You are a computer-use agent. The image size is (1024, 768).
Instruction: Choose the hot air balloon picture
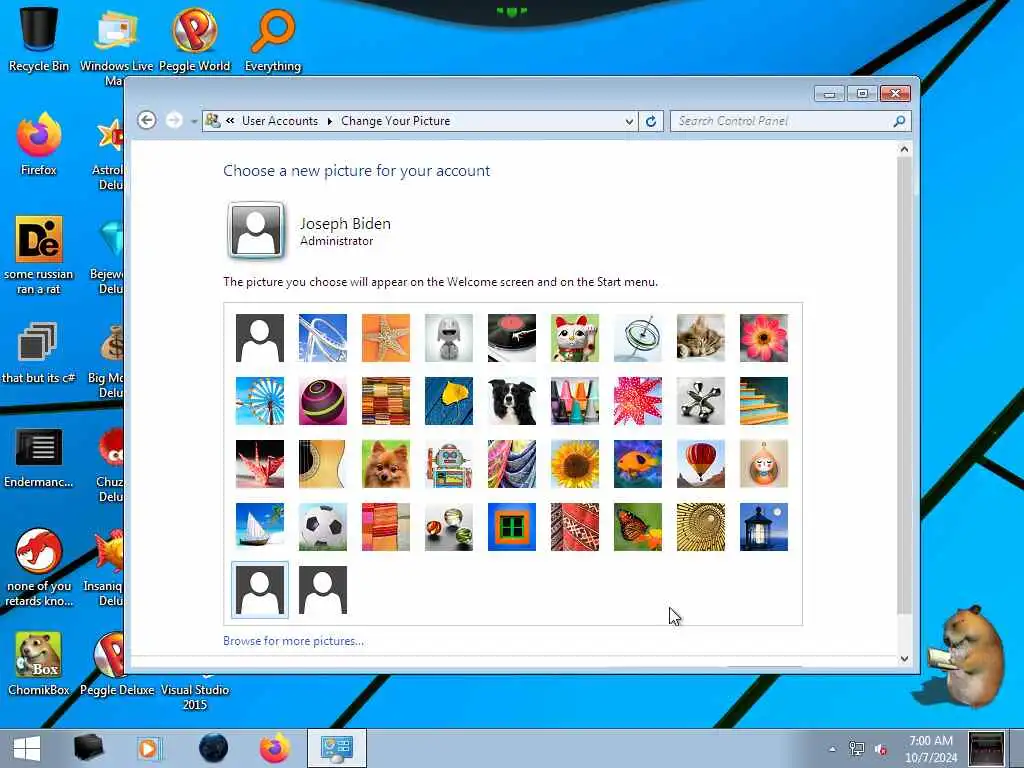tap(701, 464)
